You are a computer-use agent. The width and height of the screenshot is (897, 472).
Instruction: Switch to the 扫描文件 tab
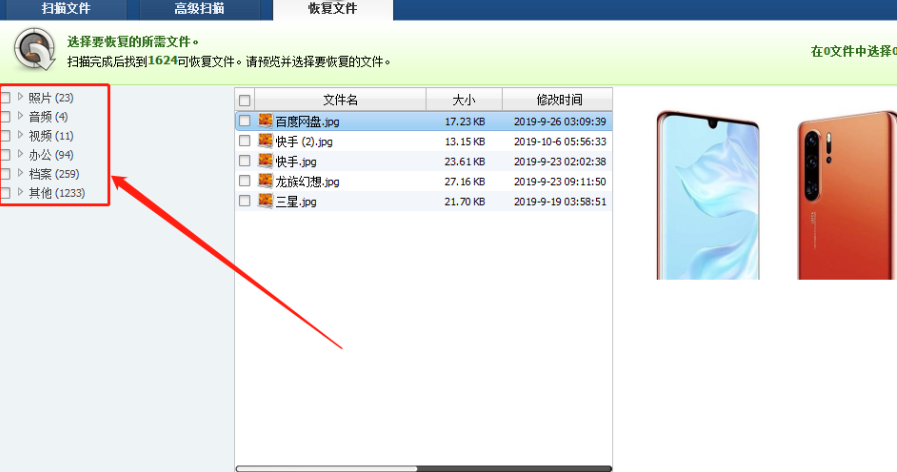click(x=64, y=9)
